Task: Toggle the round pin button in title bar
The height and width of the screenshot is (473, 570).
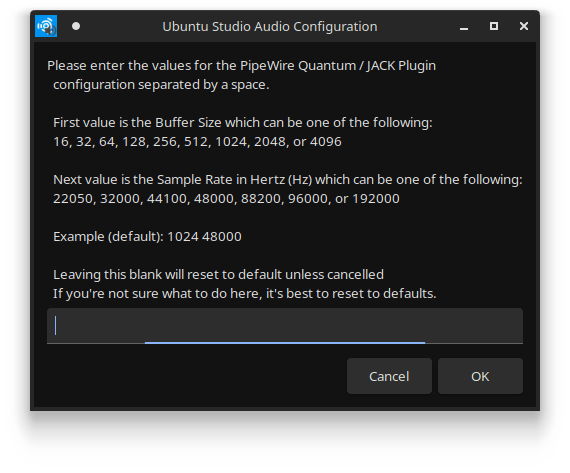Action: pyautogui.click(x=76, y=26)
